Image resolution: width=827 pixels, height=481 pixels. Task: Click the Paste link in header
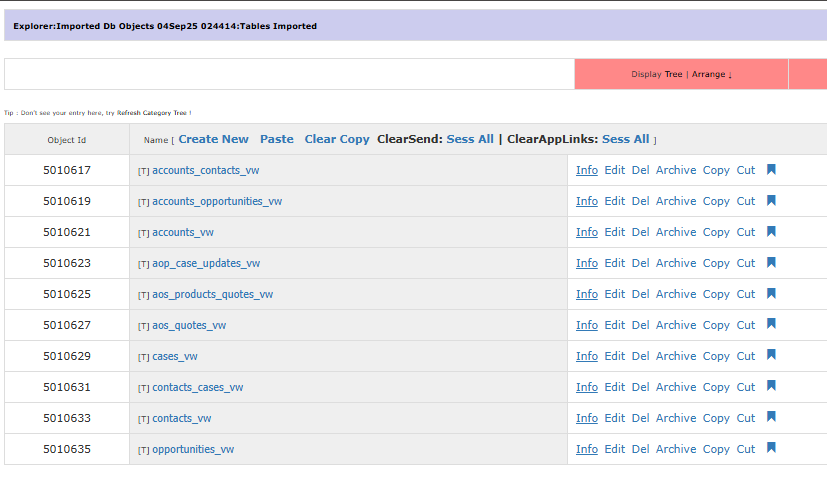point(277,139)
